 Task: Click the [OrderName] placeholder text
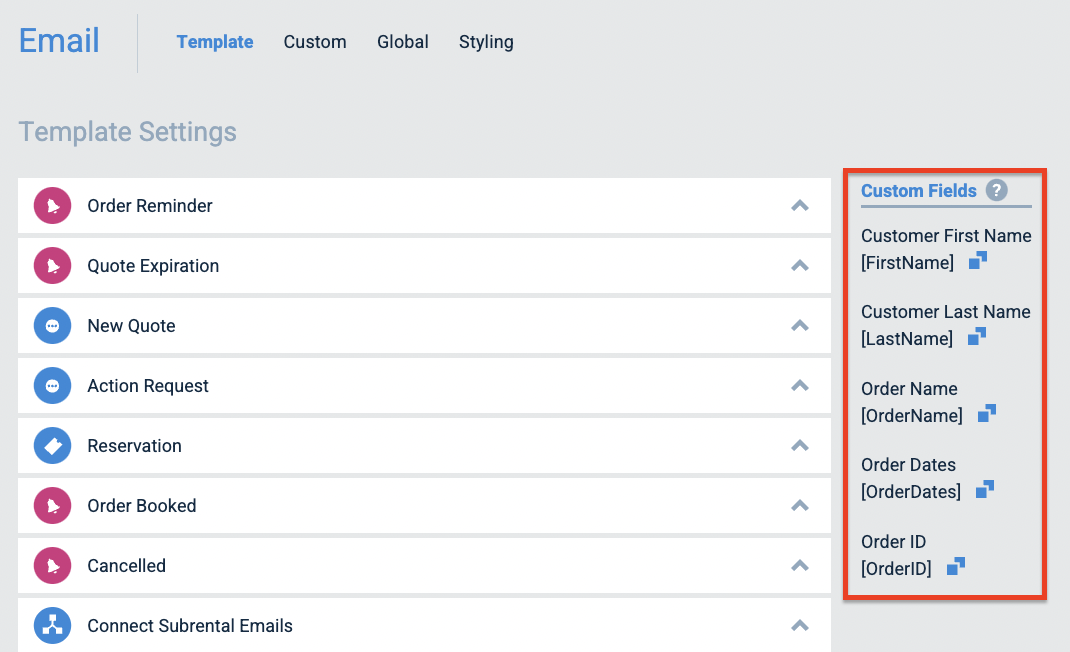click(x=912, y=416)
